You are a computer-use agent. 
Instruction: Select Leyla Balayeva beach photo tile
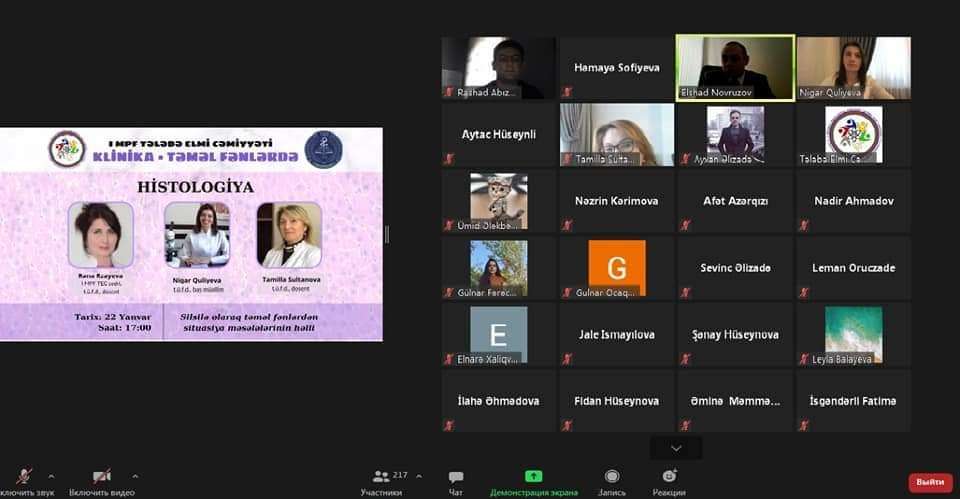point(853,335)
